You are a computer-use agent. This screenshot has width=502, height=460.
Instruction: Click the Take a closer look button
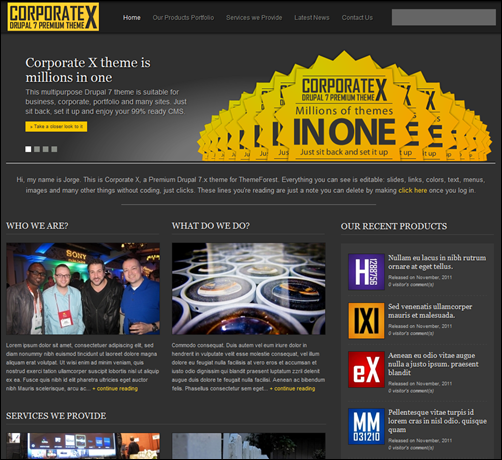pyautogui.click(x=56, y=127)
